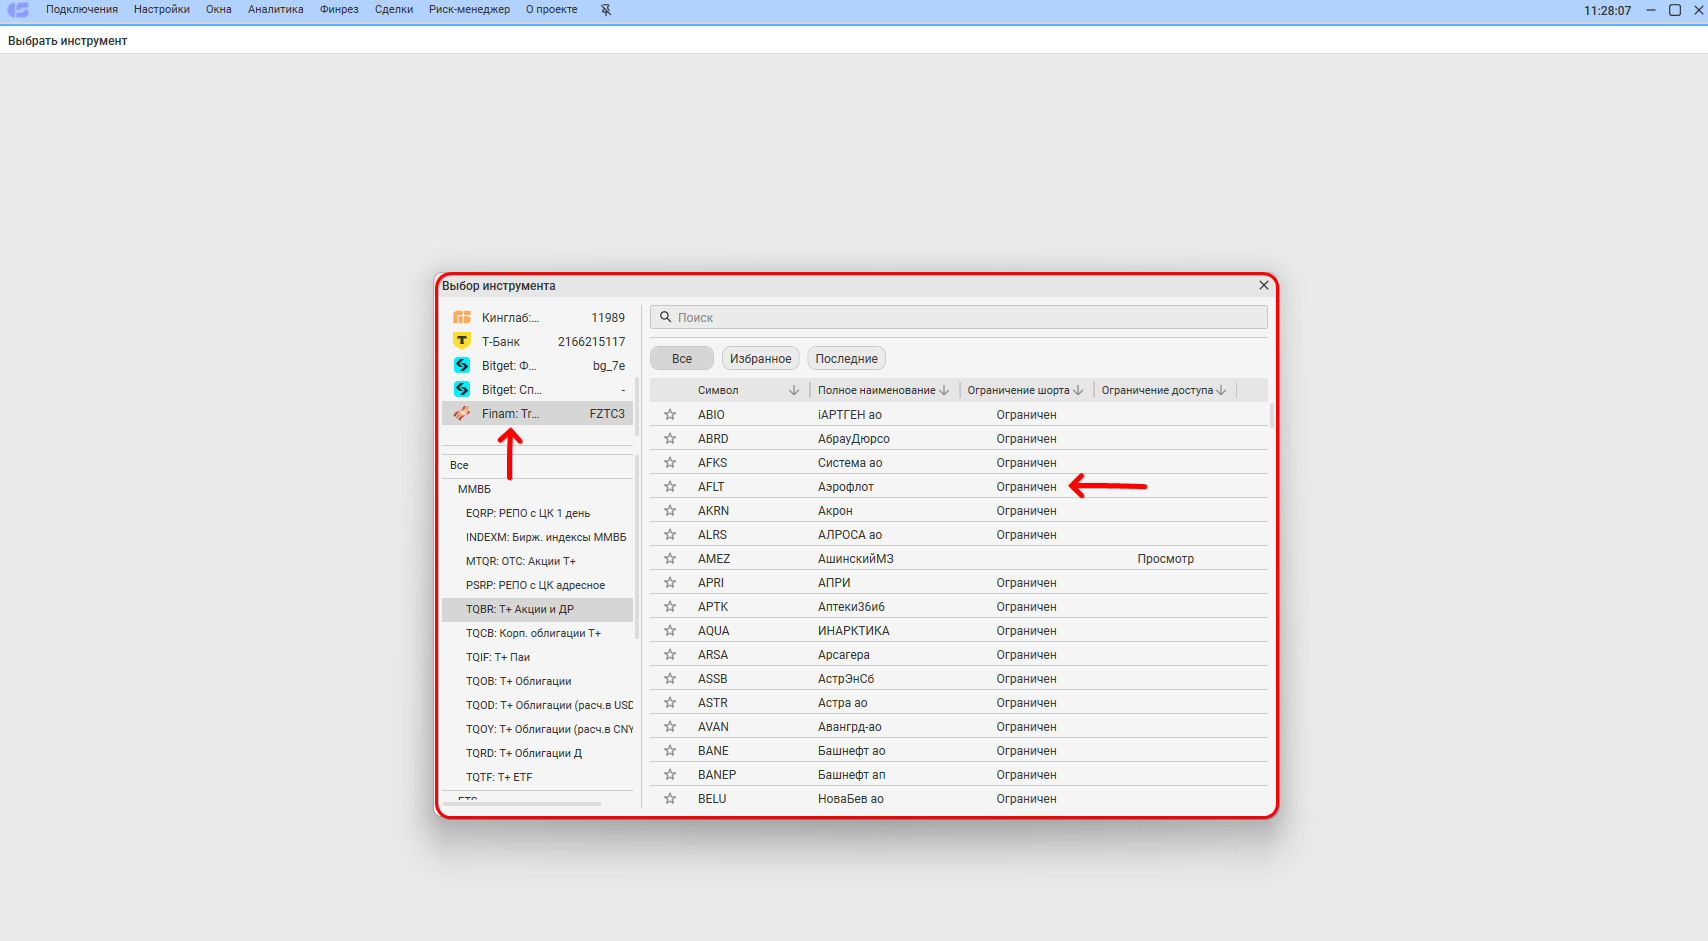Viewport: 1708px width, 941px height.
Task: Show Избранное instruments filter
Action: 760,359
